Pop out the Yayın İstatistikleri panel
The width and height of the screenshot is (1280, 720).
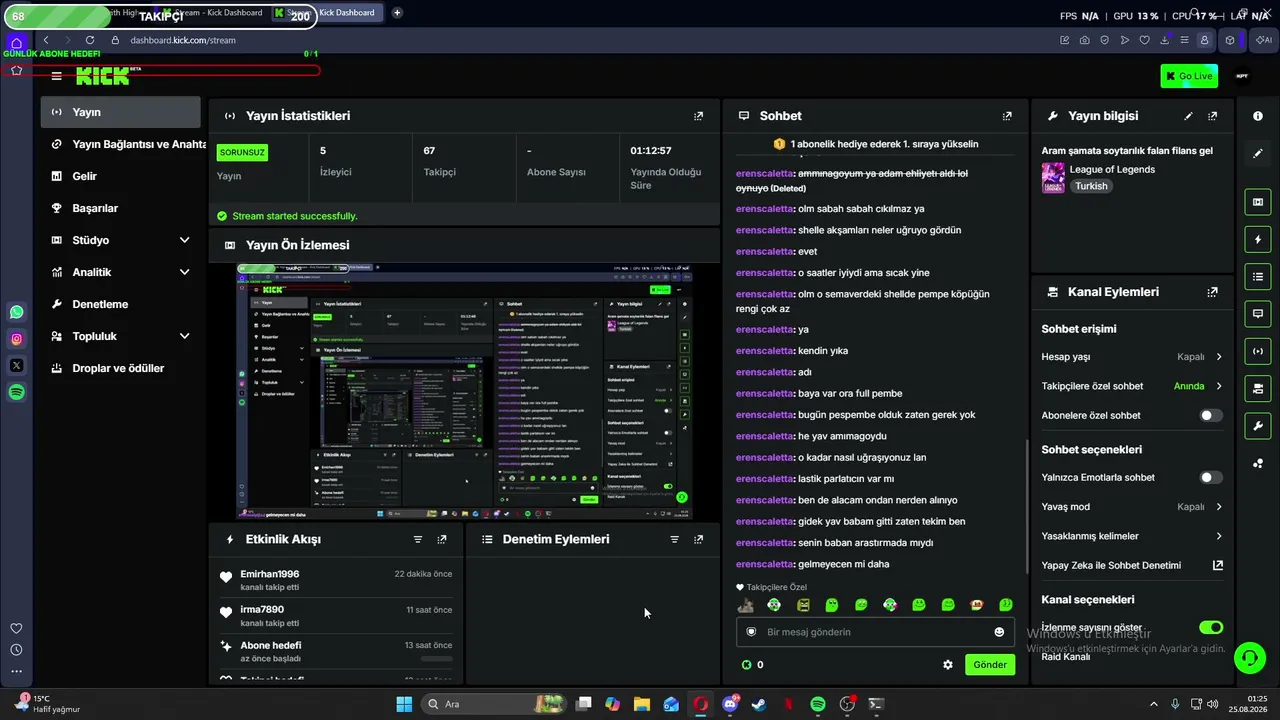(x=698, y=116)
